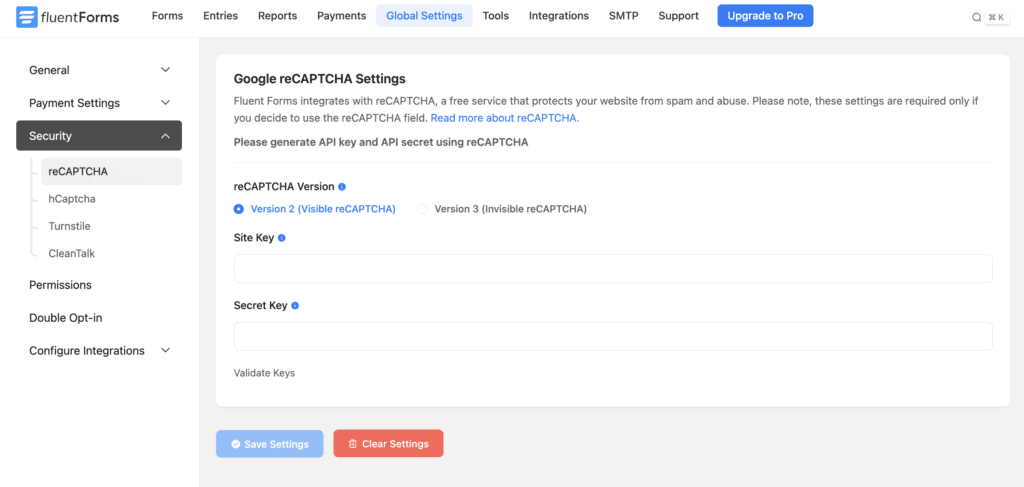This screenshot has width=1024, height=487.
Task: Click info icon beside Secret Key
Action: [x=295, y=306]
